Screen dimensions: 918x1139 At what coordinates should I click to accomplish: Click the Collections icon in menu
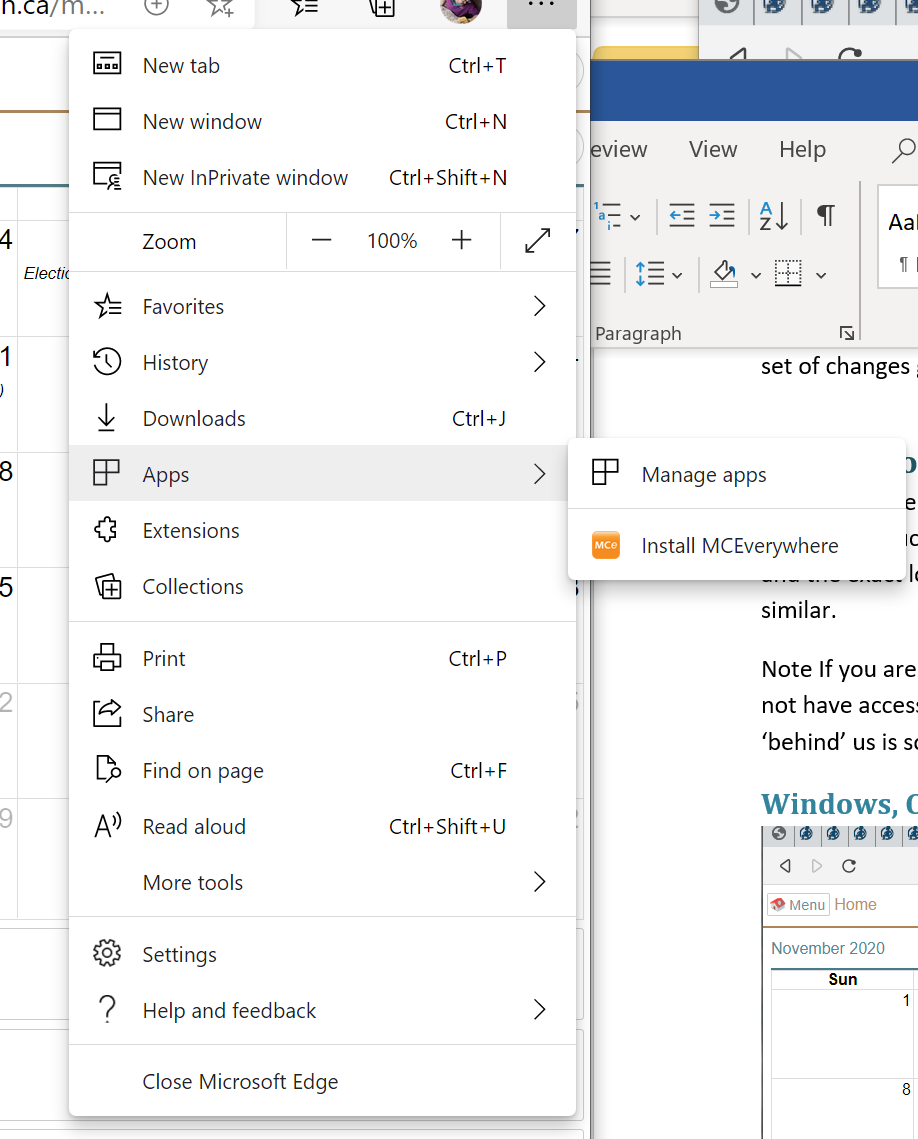click(x=108, y=585)
